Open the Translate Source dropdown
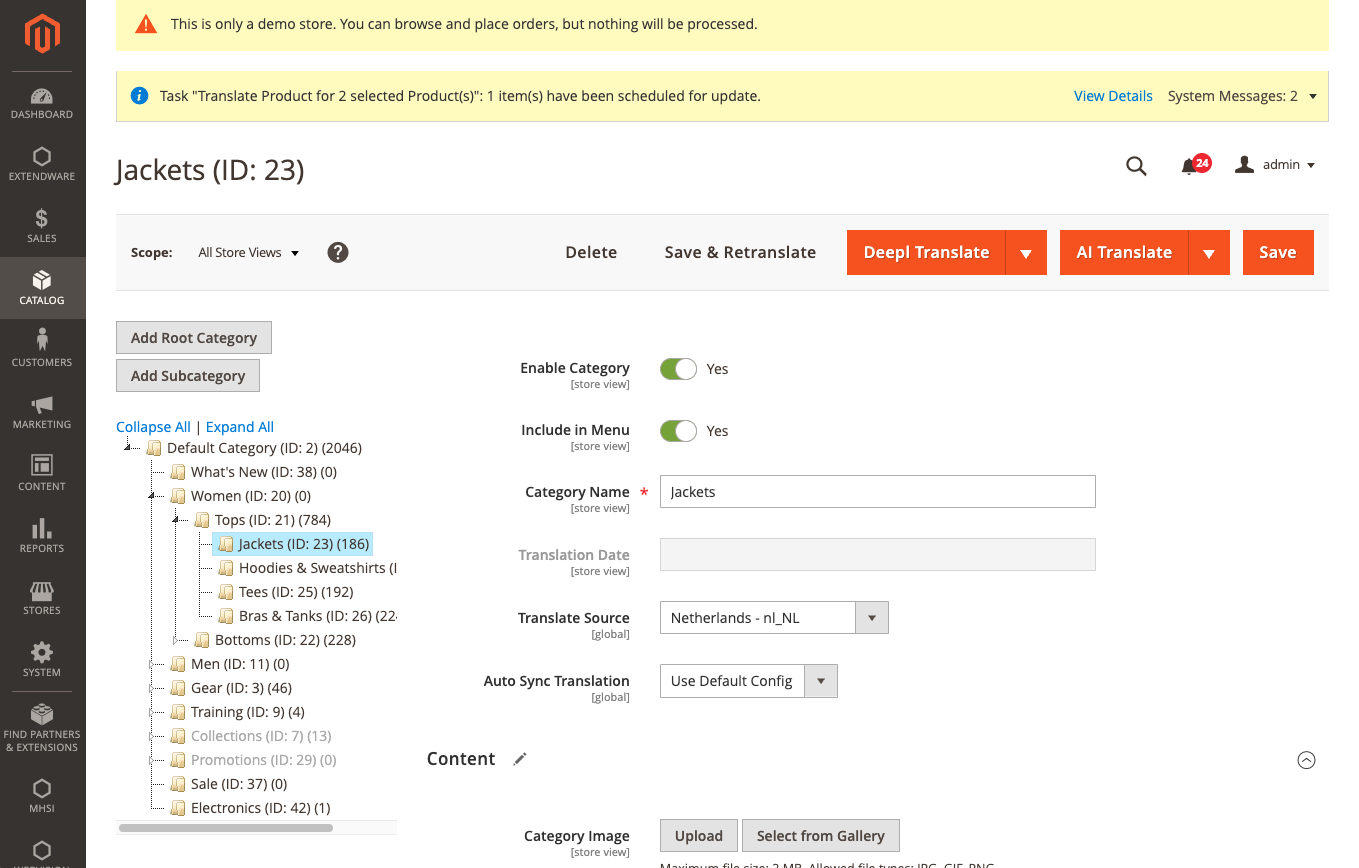 coord(773,618)
